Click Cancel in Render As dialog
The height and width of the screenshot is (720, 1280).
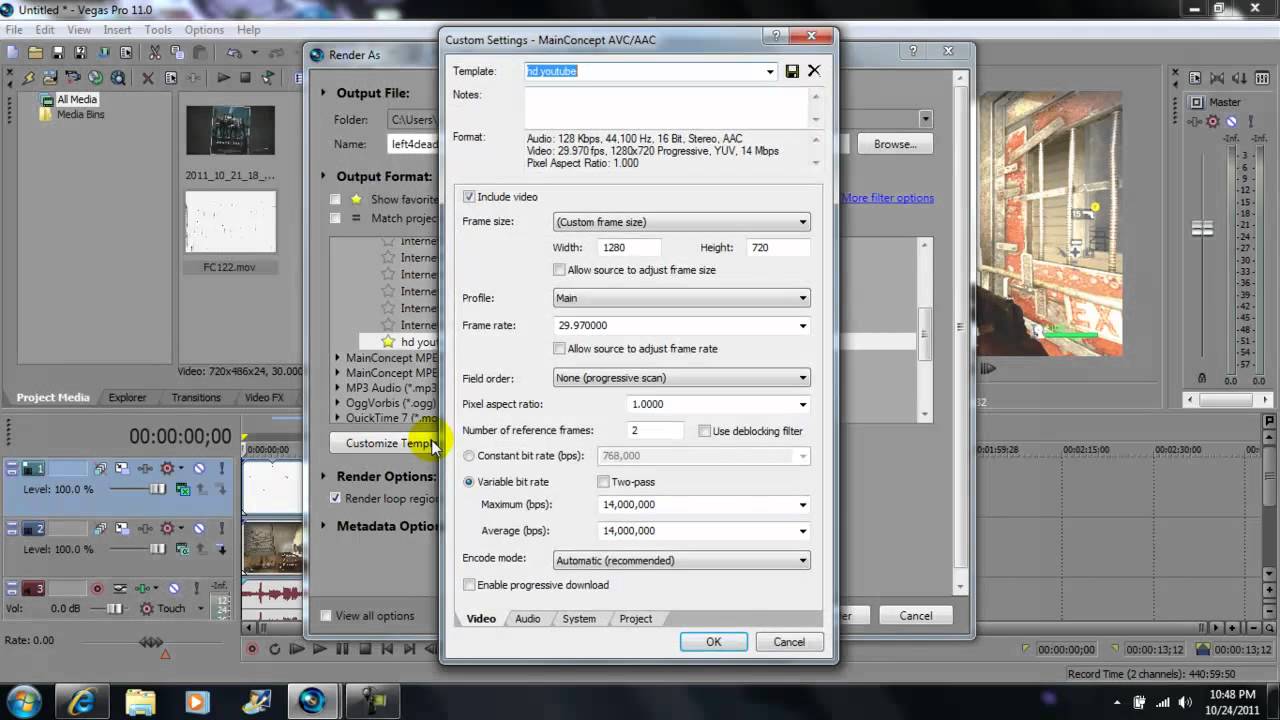(916, 616)
